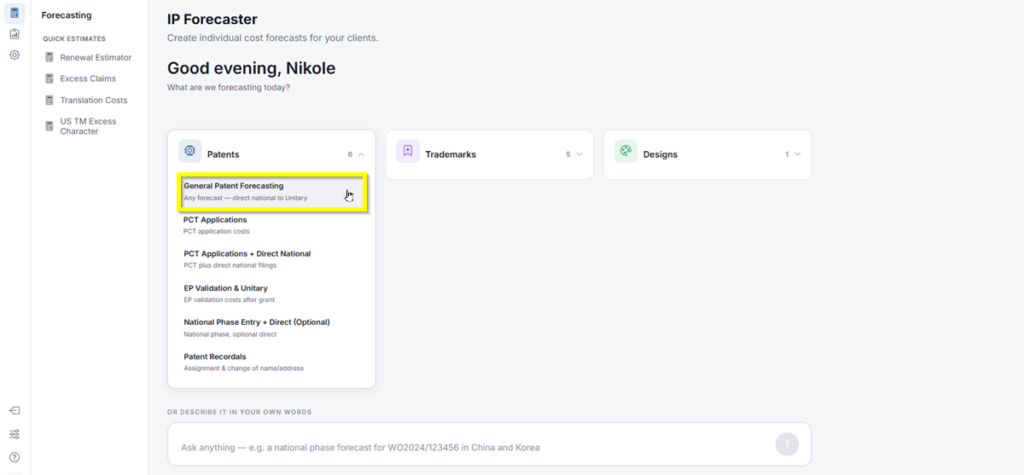Open Patent Recordals forecast
Screen dimensions: 1024x475
pos(272,362)
